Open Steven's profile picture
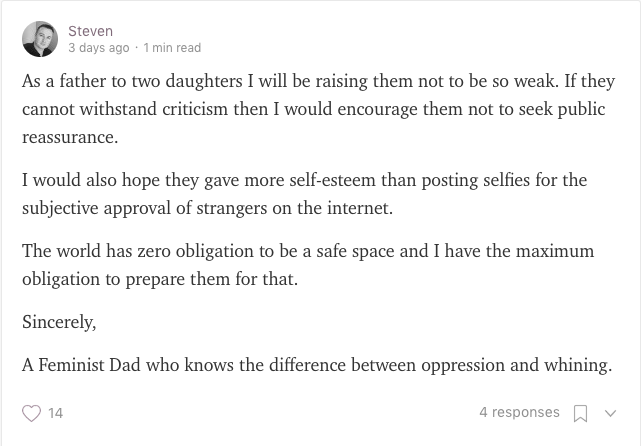Viewport: 641px width, 446px height. pyautogui.click(x=40, y=39)
